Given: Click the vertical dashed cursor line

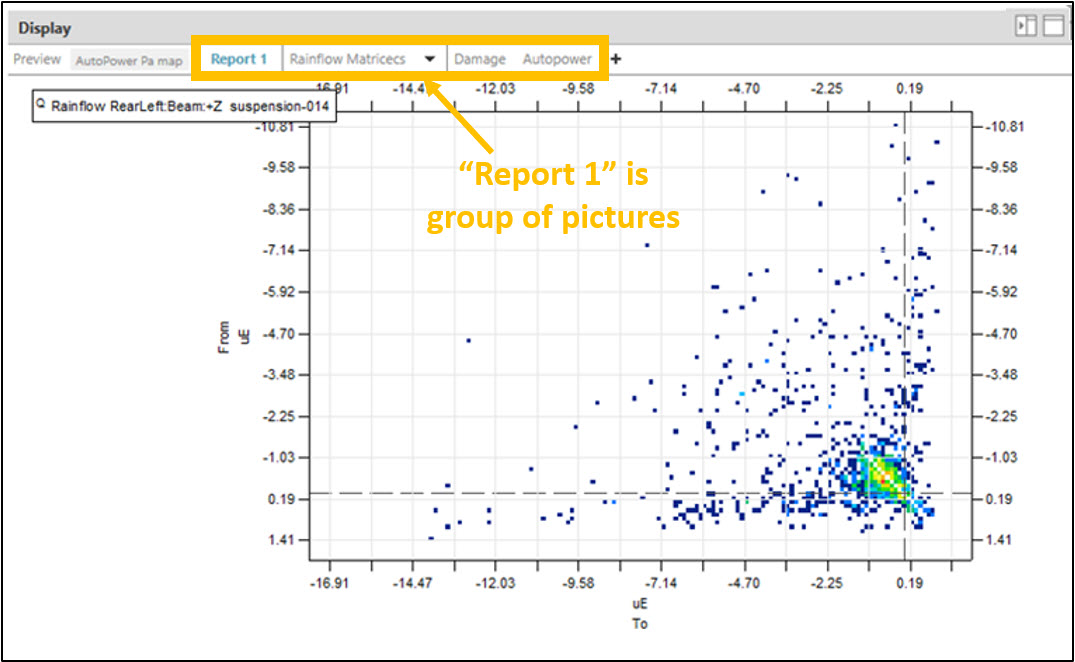Looking at the screenshot, I should click(x=905, y=300).
